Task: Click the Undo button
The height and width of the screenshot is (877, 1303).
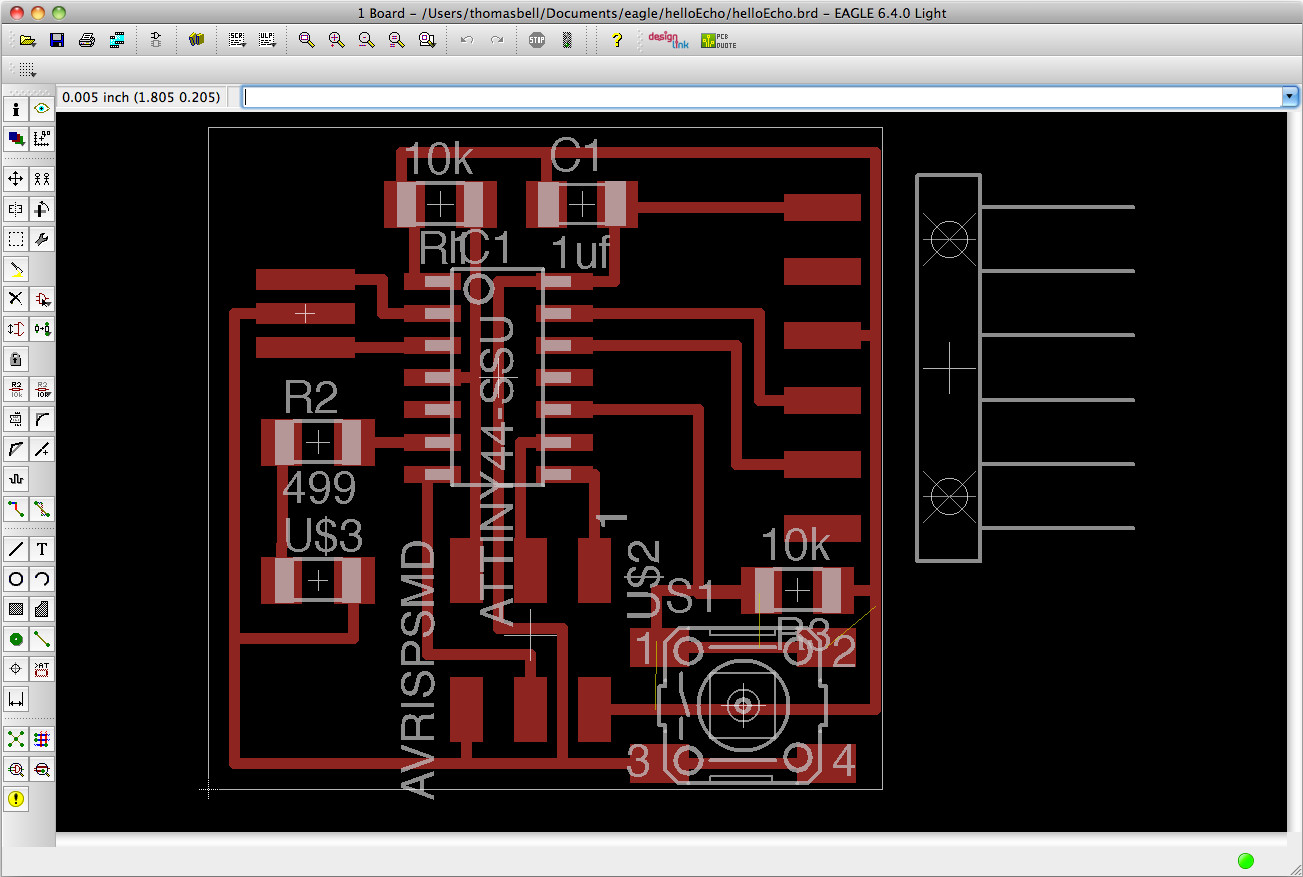Action: tap(466, 40)
